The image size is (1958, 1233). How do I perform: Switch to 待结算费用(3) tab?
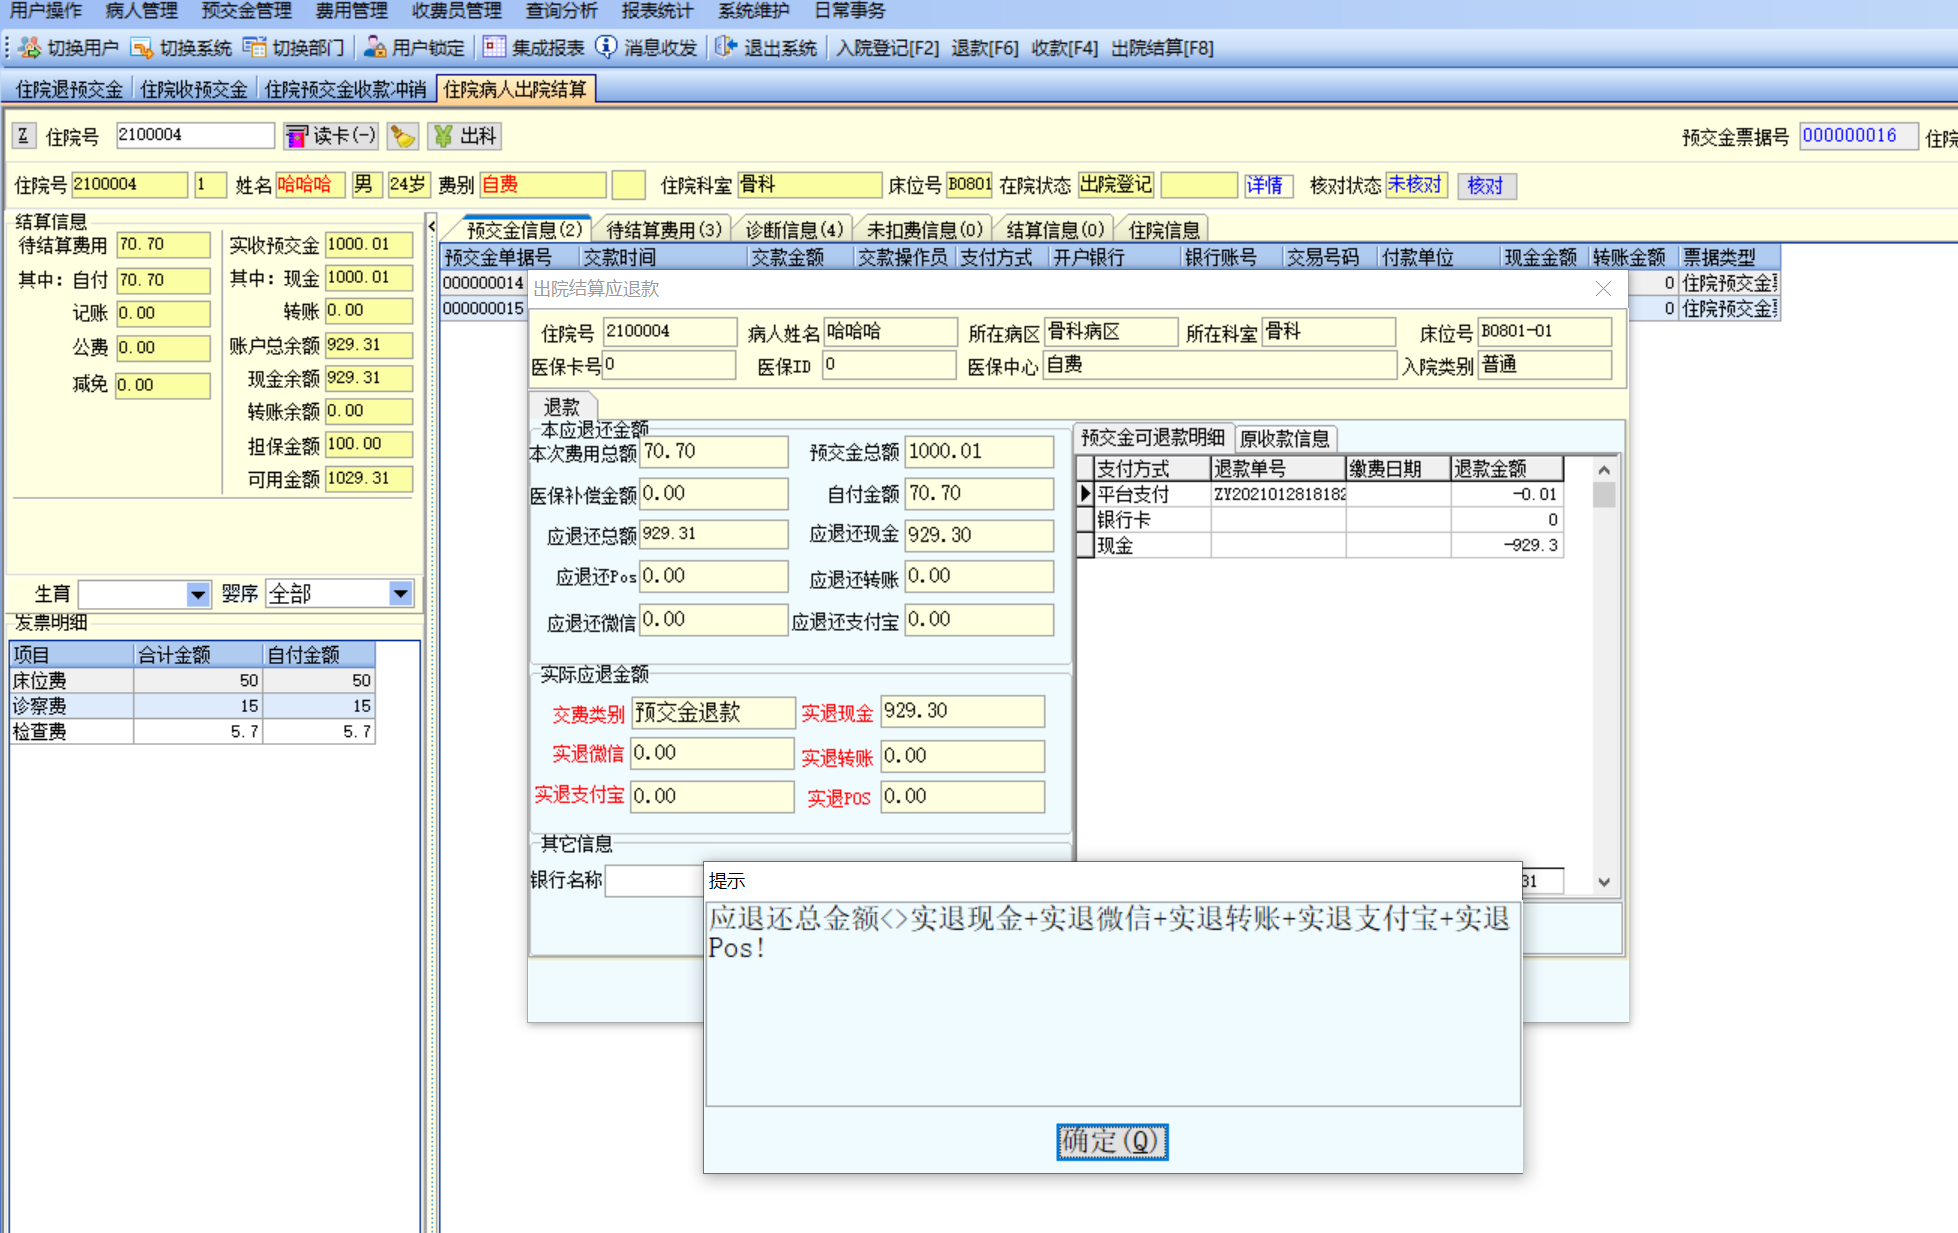pyautogui.click(x=664, y=230)
